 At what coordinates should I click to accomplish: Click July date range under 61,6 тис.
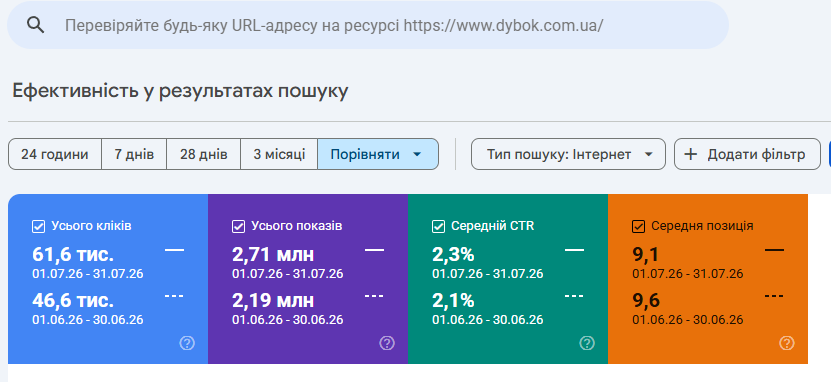pyautogui.click(x=87, y=274)
